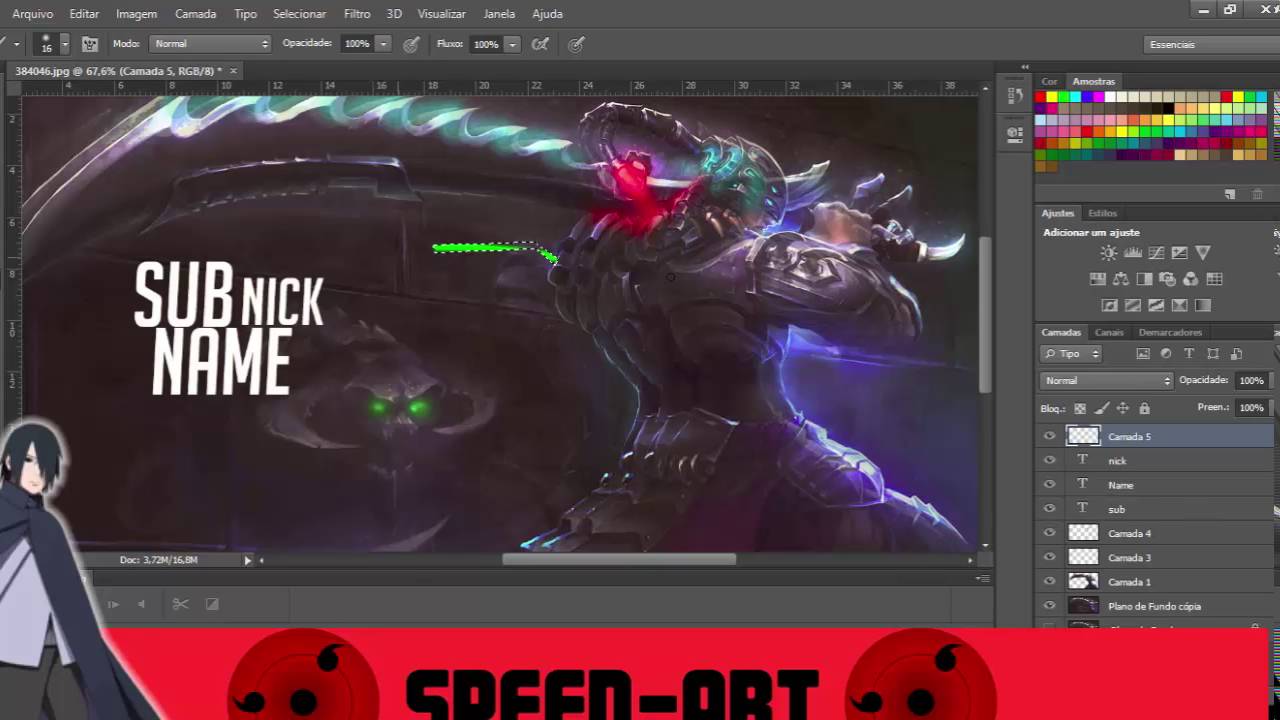Add Threshold adjustment
This screenshot has width=1280, height=720.
1156,305
